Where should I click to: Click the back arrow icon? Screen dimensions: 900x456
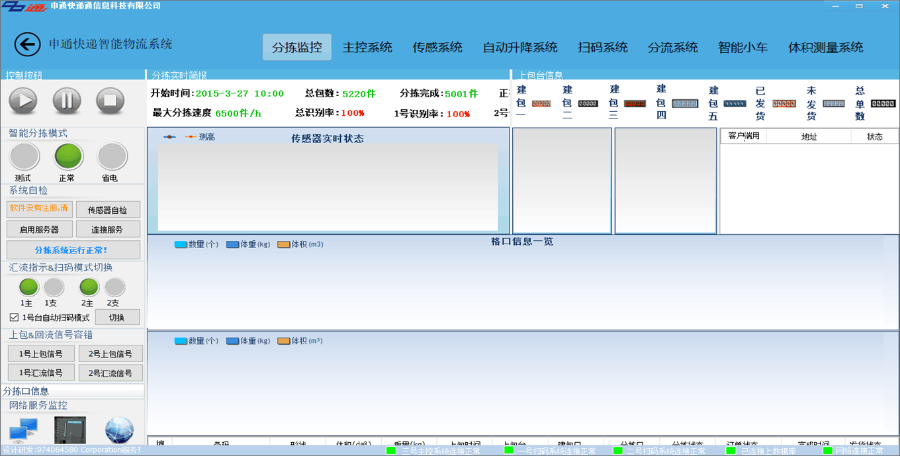[27, 44]
